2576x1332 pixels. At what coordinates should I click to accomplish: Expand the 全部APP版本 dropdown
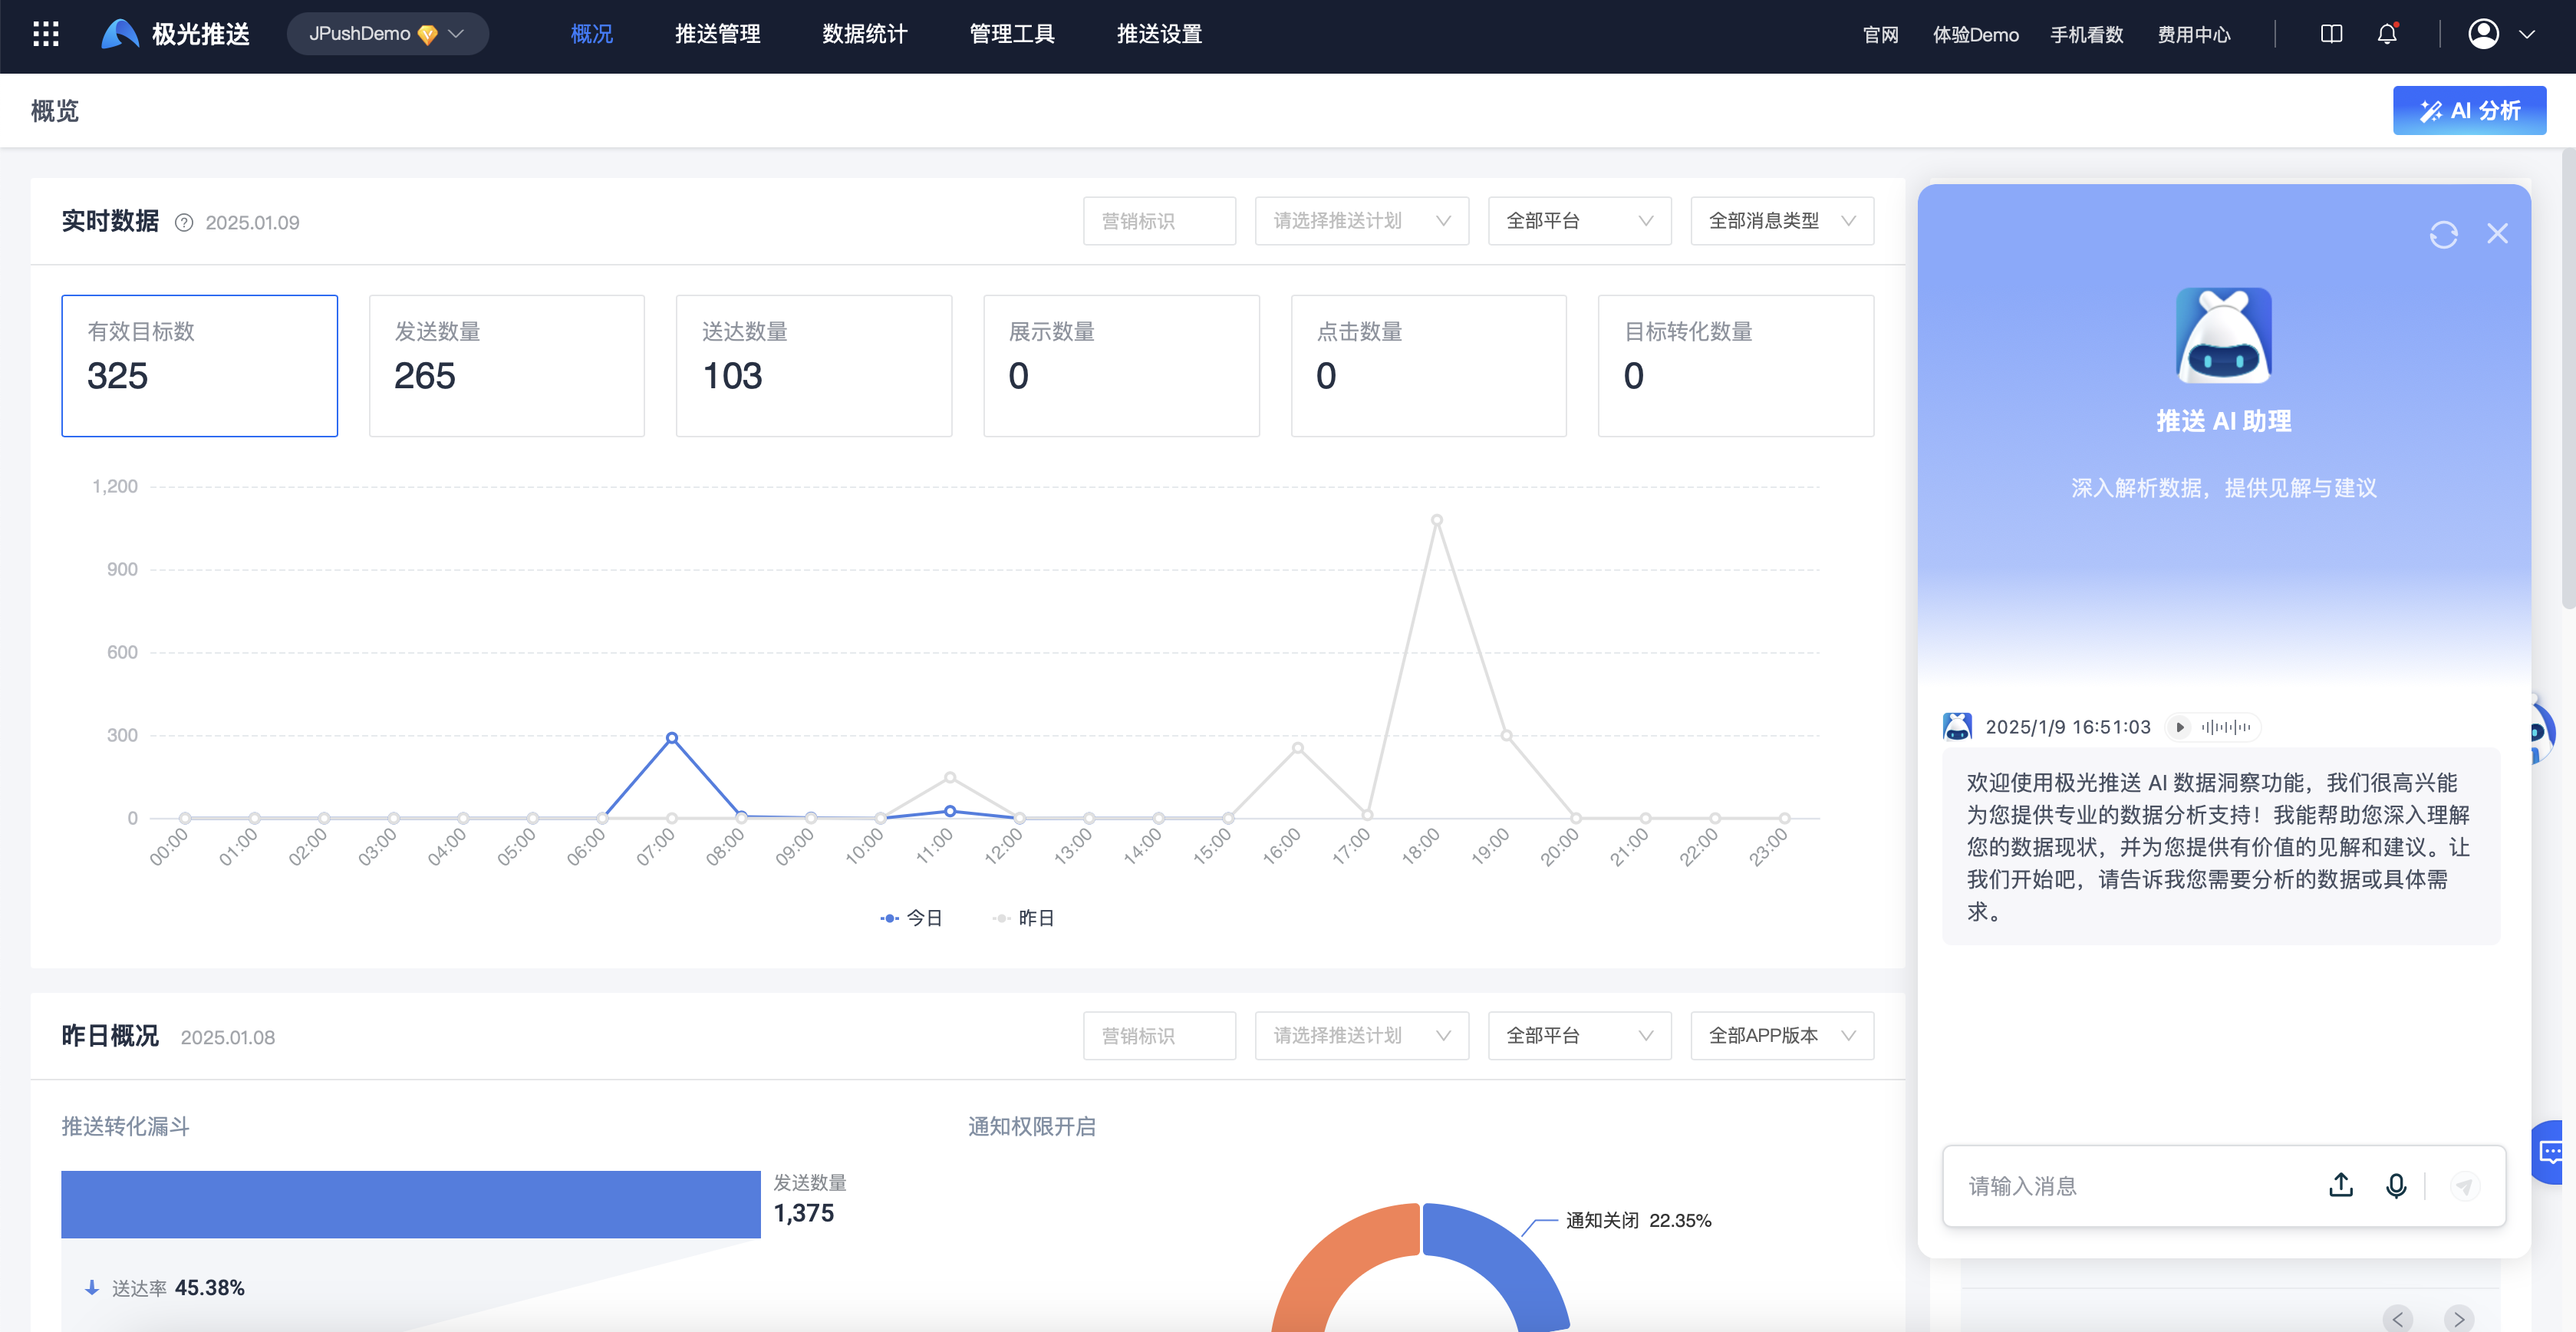tap(1781, 1035)
